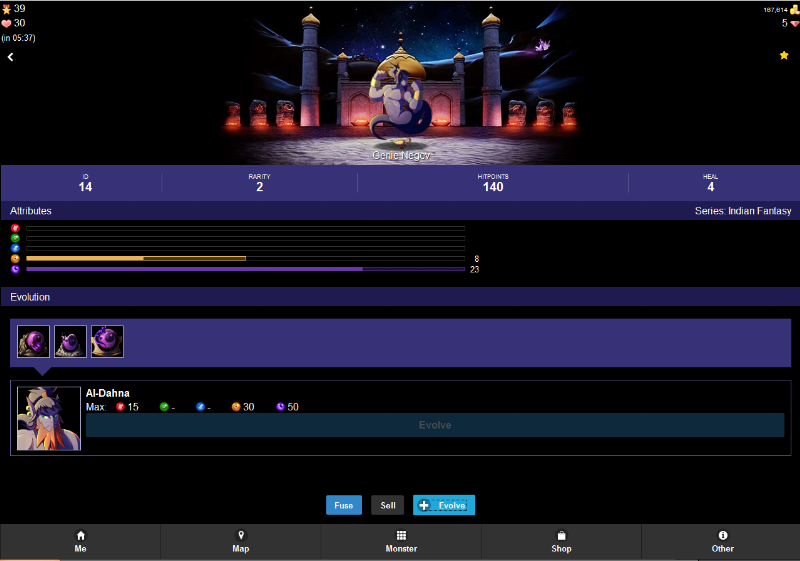
Task: Open the Other tab
Action: (722, 541)
